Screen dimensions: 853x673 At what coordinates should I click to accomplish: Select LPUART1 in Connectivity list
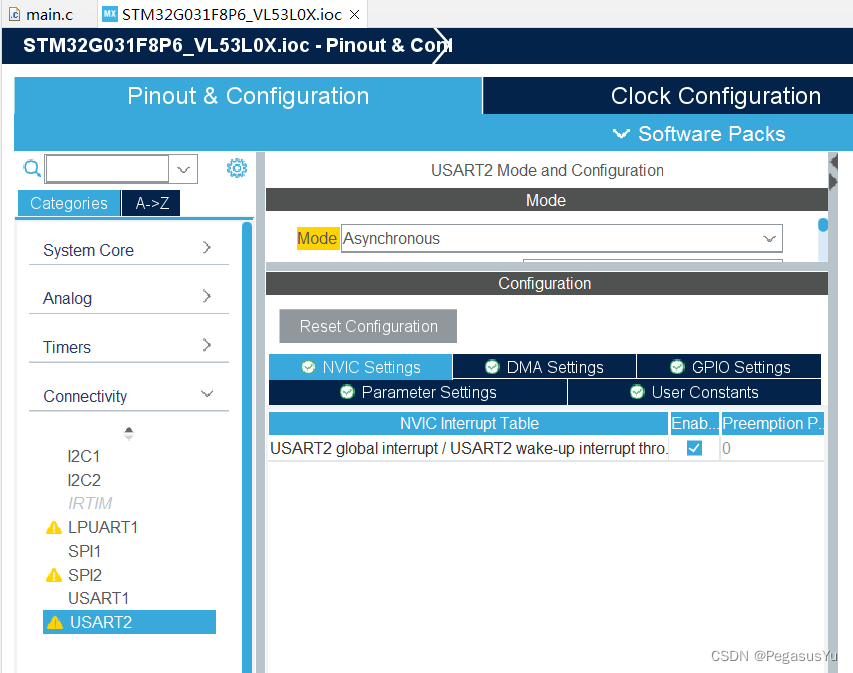click(x=103, y=528)
